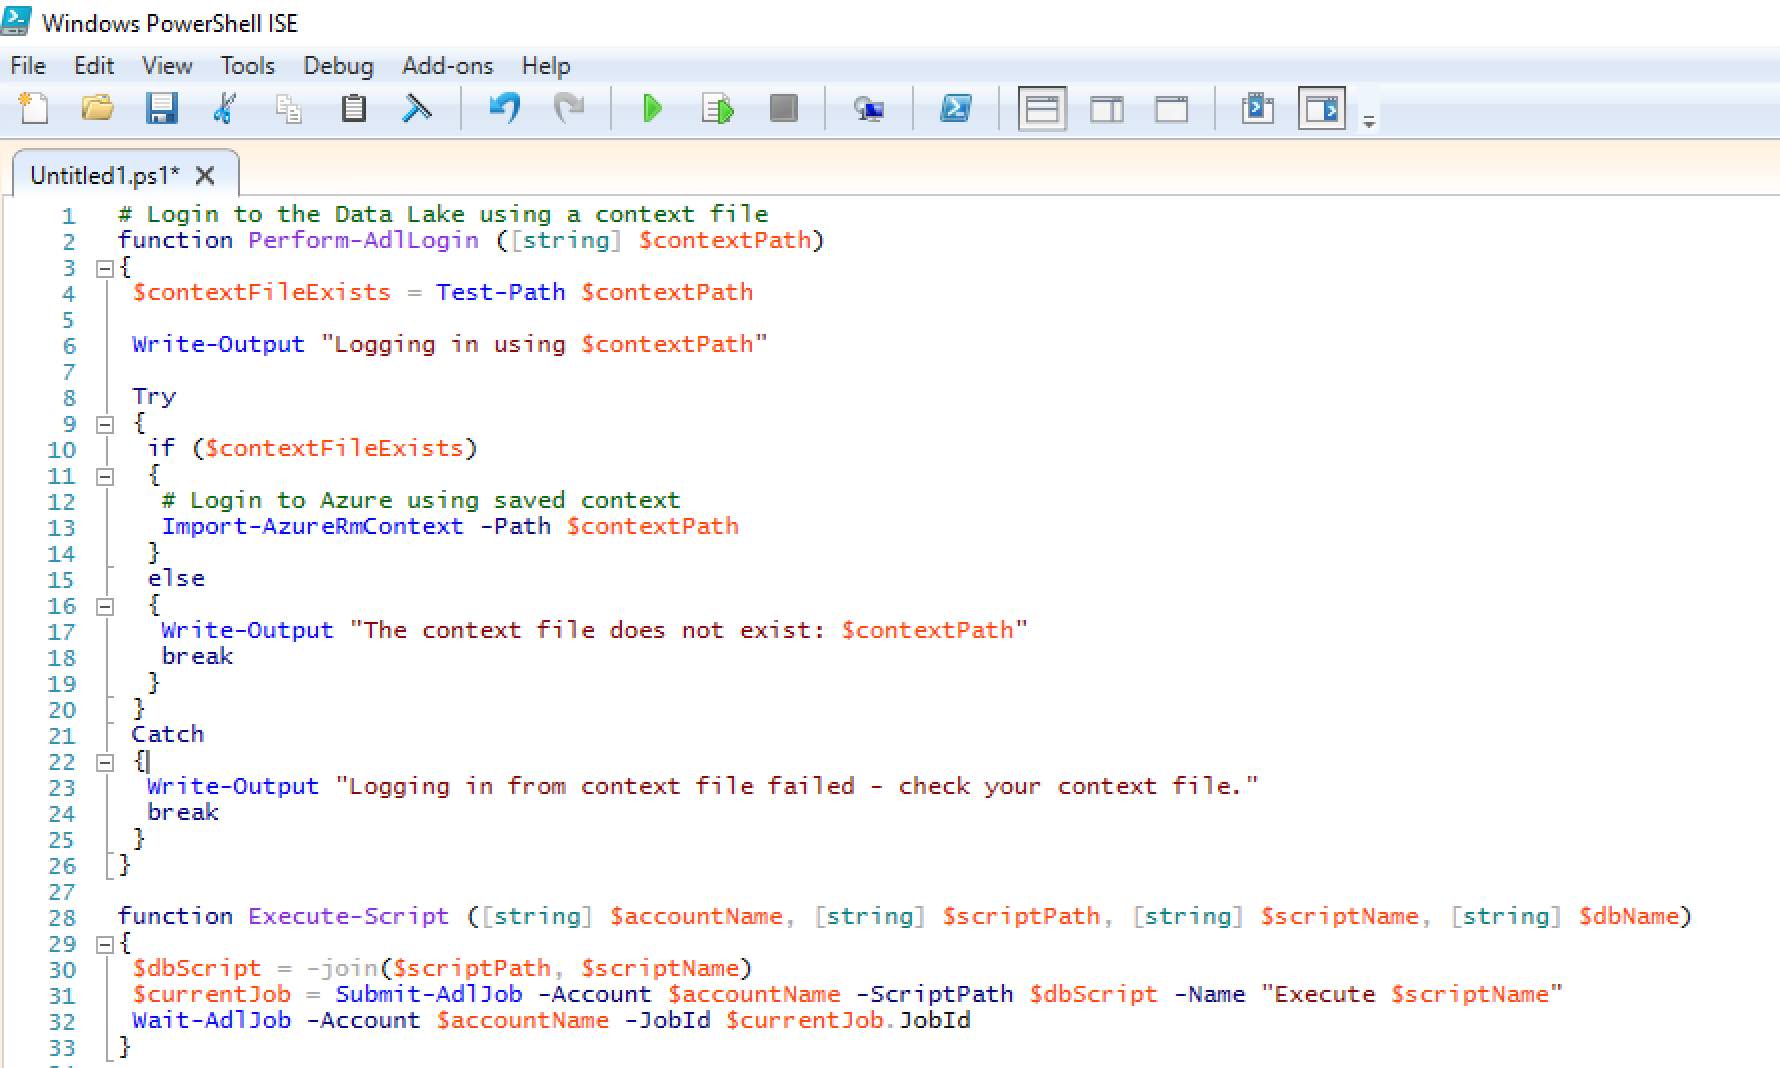
Task: Open New Remote PowerShell Tab icon
Action: [x=869, y=108]
